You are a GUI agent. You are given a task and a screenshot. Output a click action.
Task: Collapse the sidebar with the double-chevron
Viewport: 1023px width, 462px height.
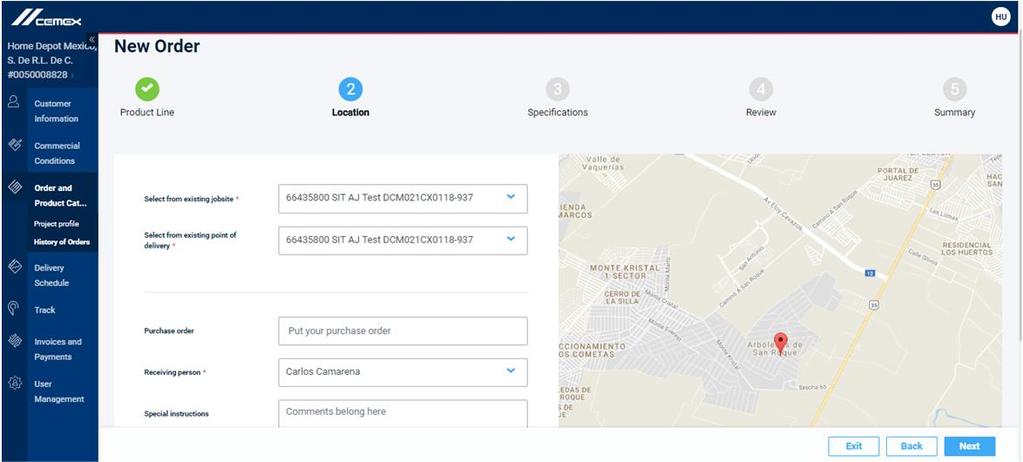(92, 39)
